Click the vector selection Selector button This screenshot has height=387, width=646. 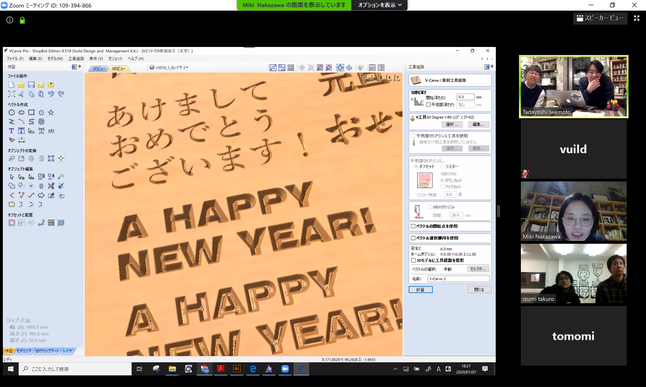click(x=478, y=269)
